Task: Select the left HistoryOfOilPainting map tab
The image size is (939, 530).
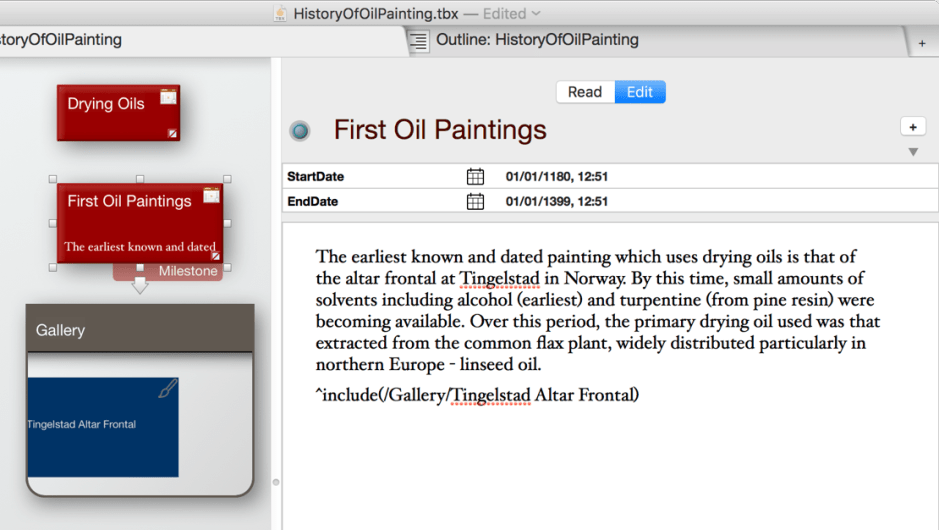Action: pyautogui.click(x=60, y=41)
